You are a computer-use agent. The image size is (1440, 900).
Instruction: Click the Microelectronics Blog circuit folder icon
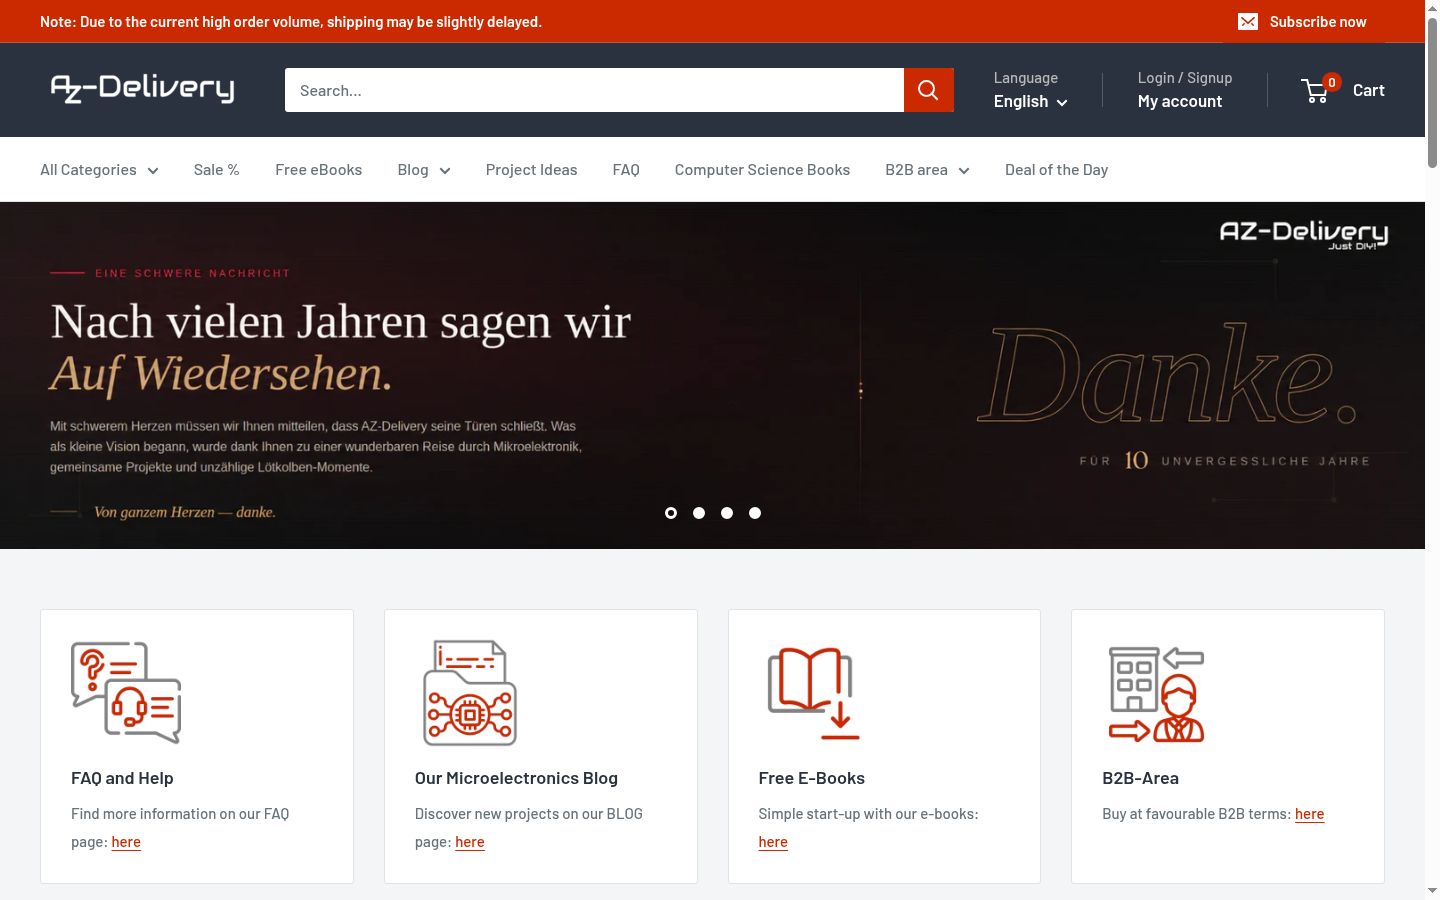pyautogui.click(x=470, y=692)
